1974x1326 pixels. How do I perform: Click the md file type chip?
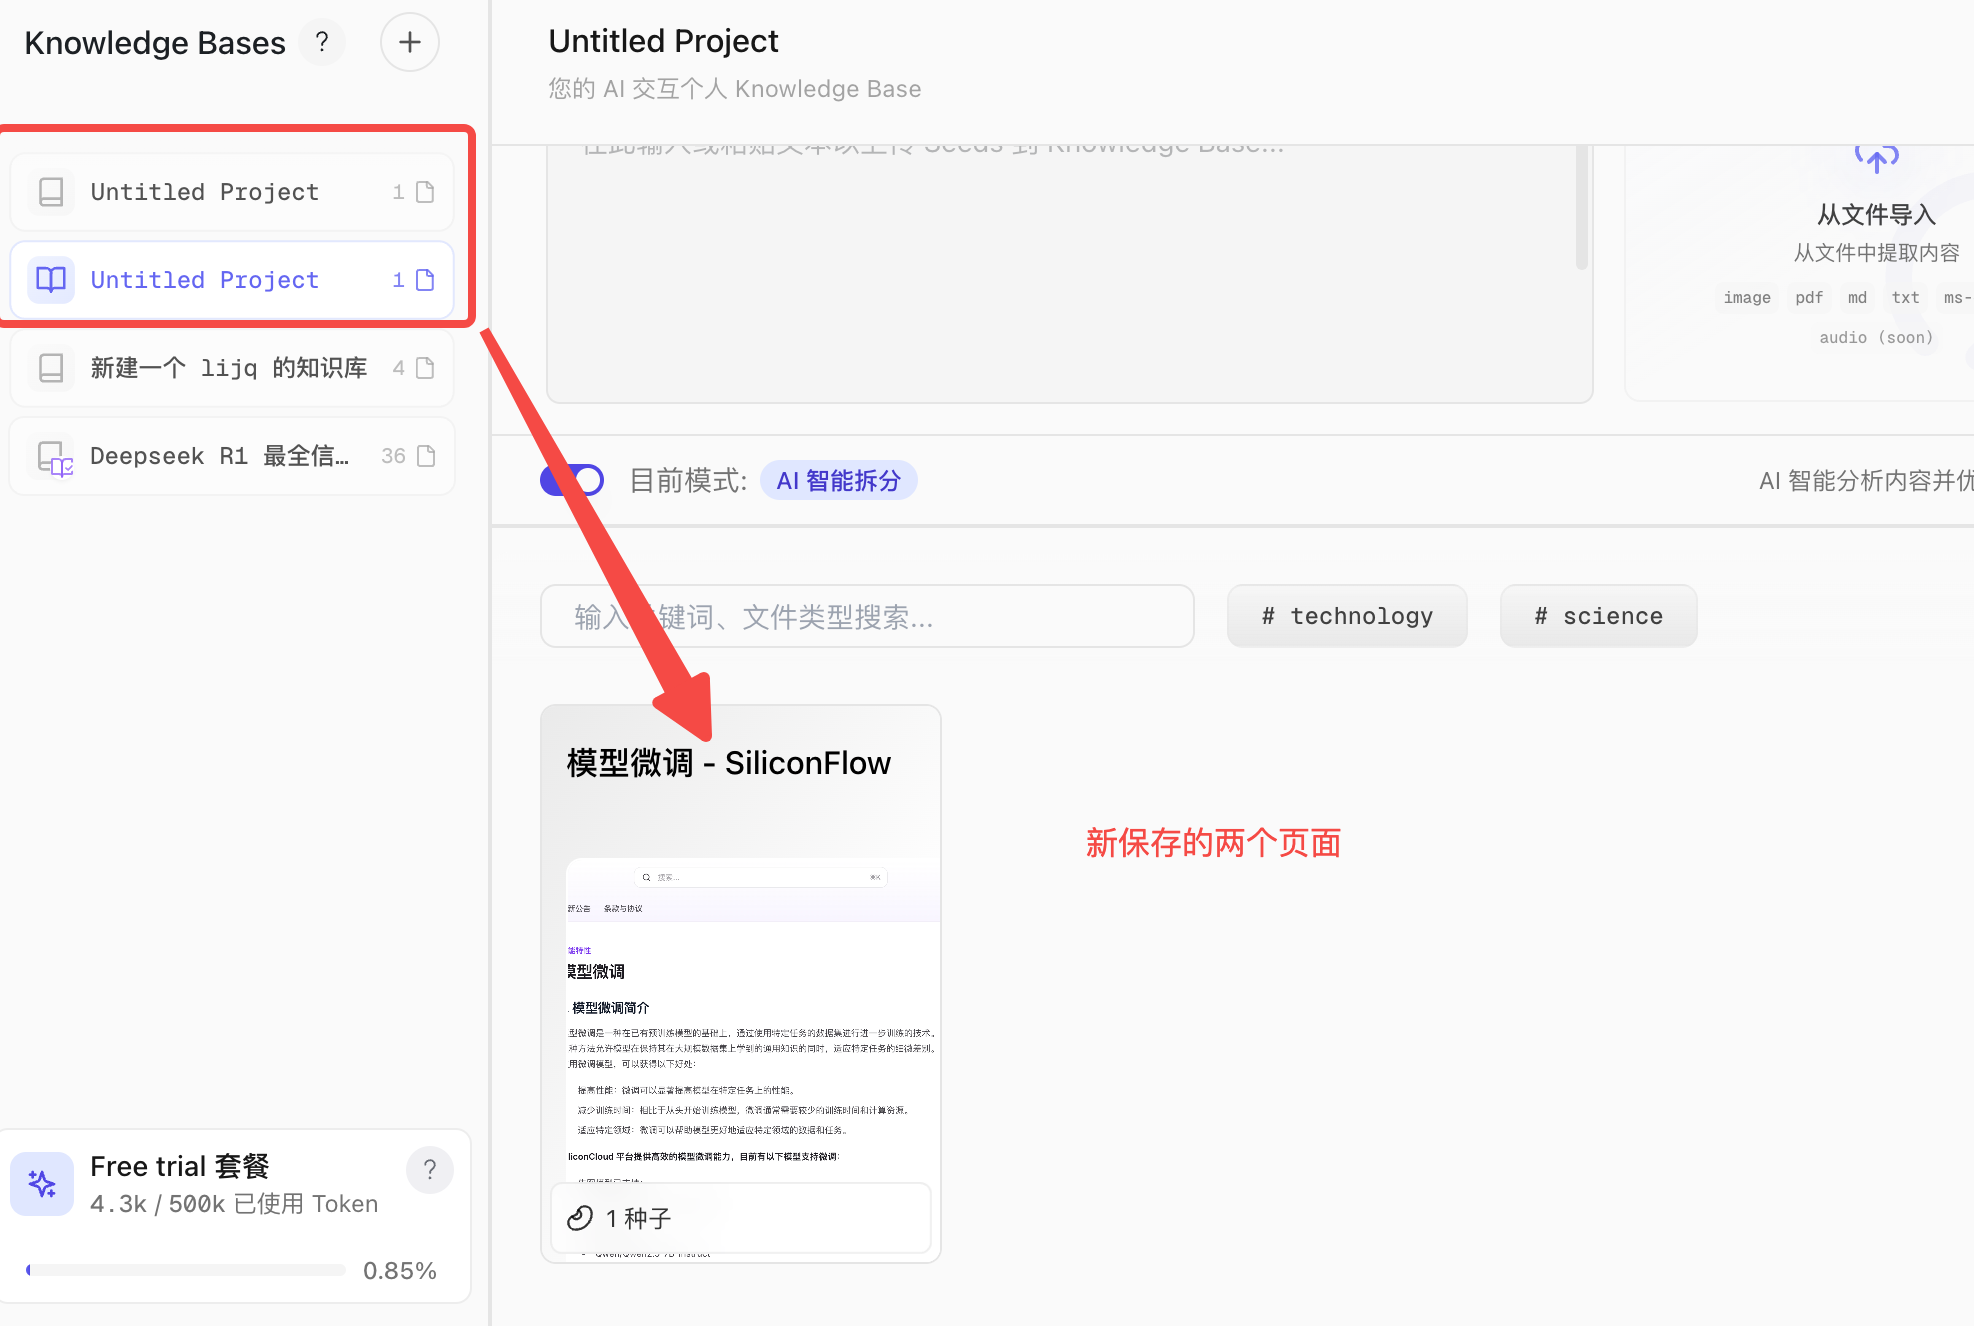[x=1857, y=298]
